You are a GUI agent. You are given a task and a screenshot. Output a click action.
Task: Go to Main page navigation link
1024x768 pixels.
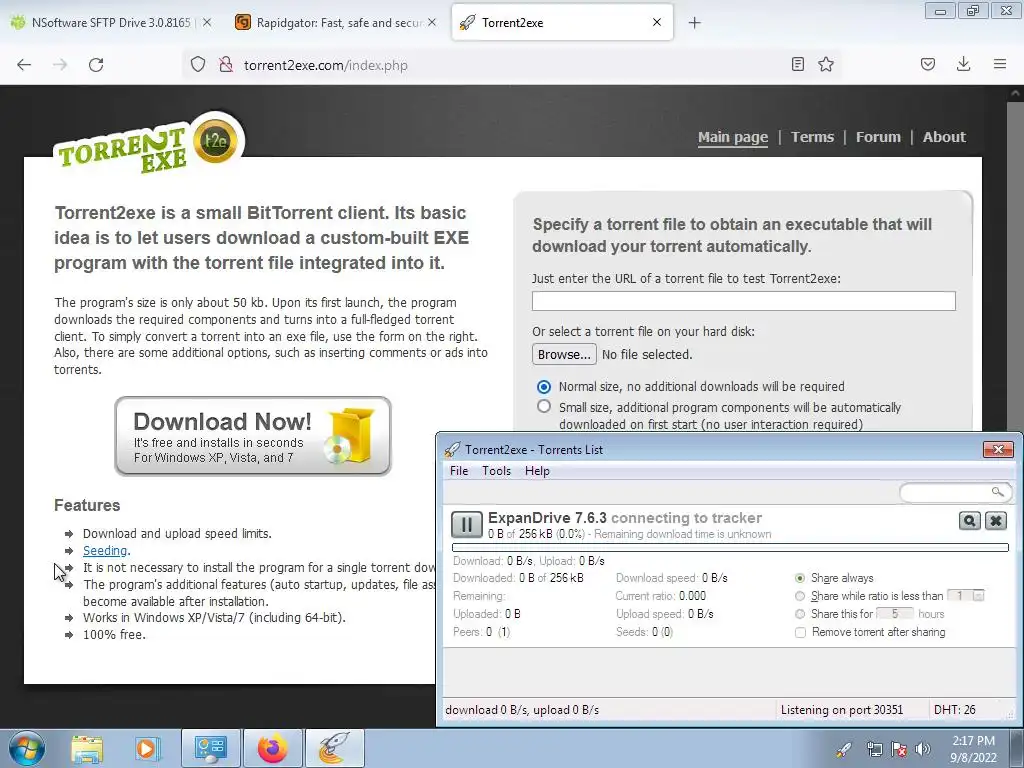(733, 137)
